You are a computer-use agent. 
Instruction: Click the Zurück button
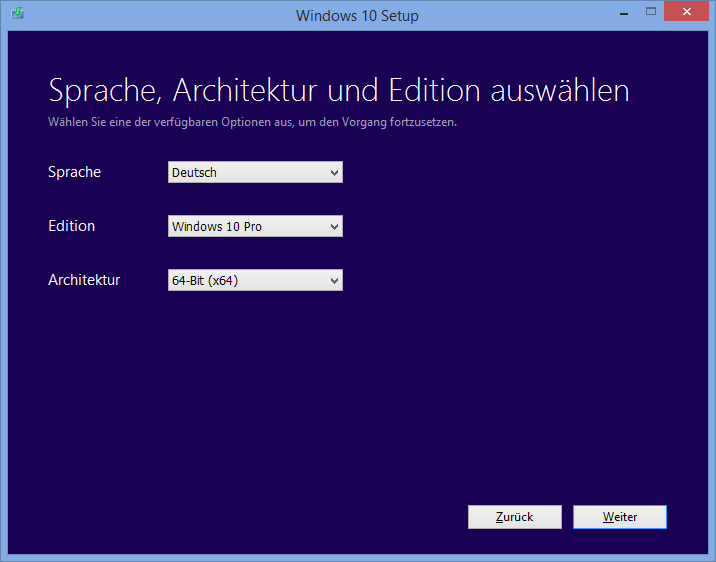point(515,517)
